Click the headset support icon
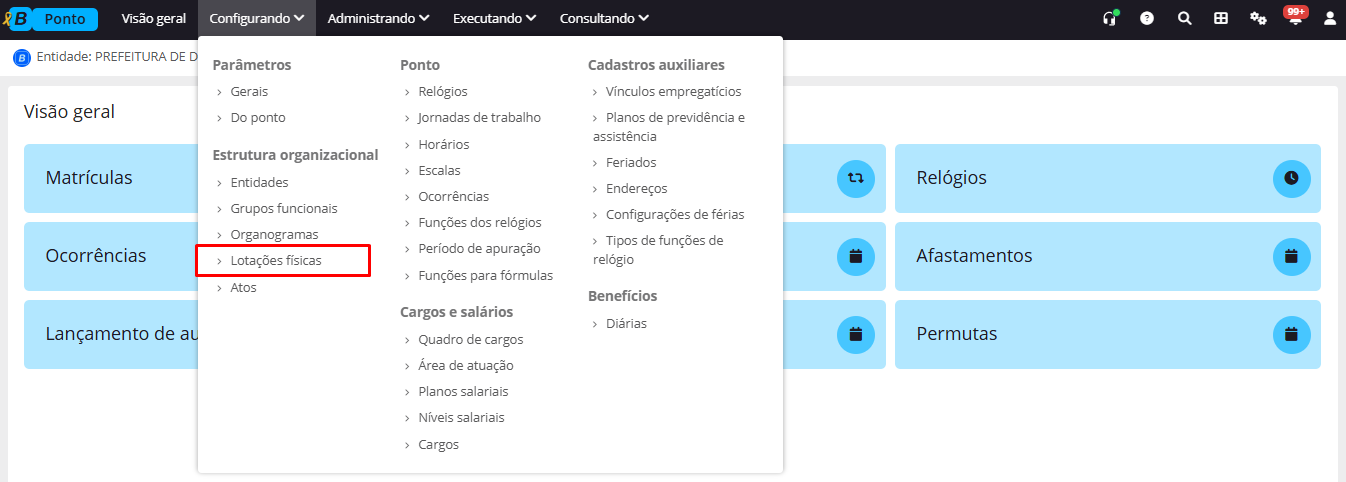 click(x=1109, y=18)
